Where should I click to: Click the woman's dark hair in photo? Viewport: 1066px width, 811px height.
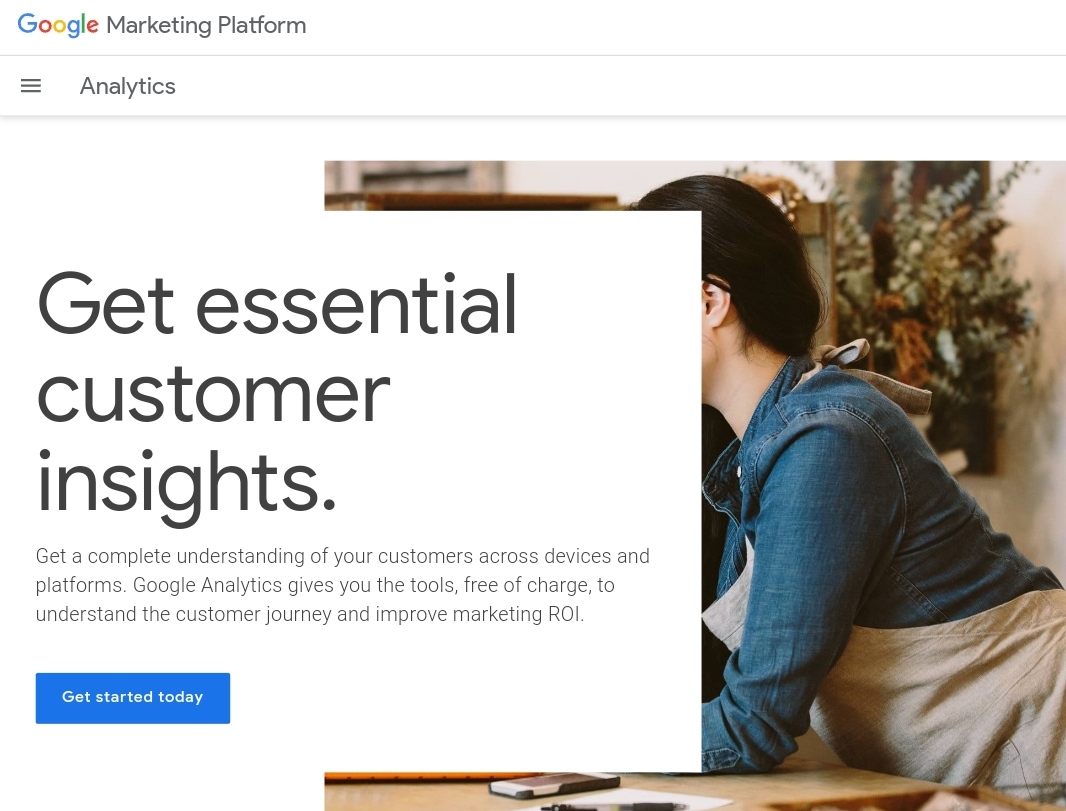click(x=755, y=258)
